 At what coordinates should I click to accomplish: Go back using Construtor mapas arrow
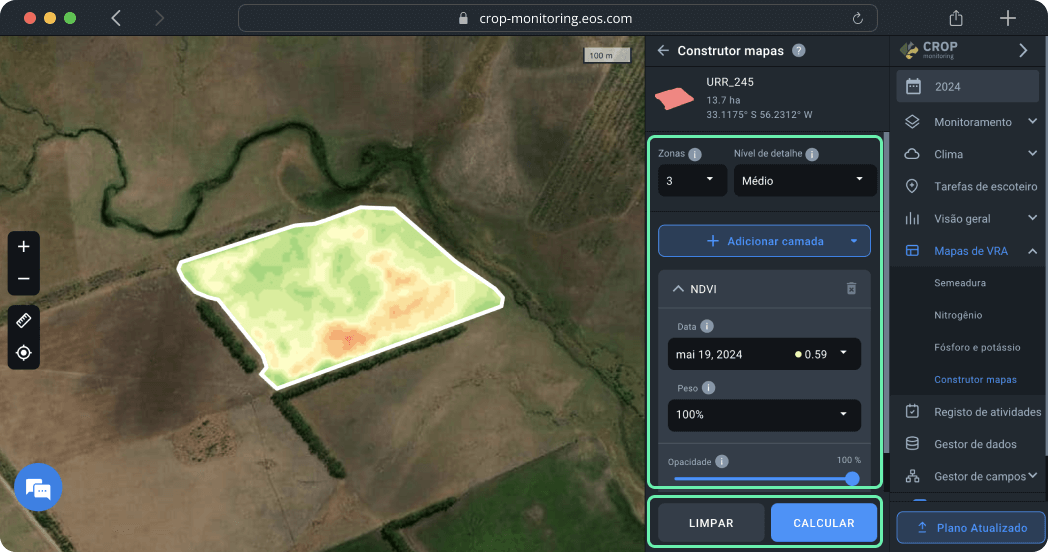(x=663, y=51)
